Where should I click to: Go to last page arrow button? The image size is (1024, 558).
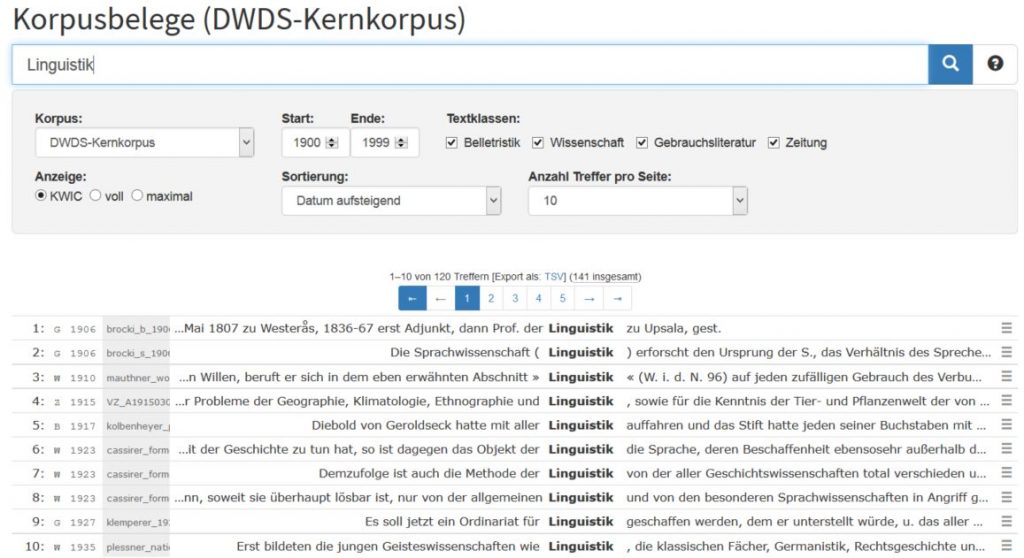click(x=618, y=298)
